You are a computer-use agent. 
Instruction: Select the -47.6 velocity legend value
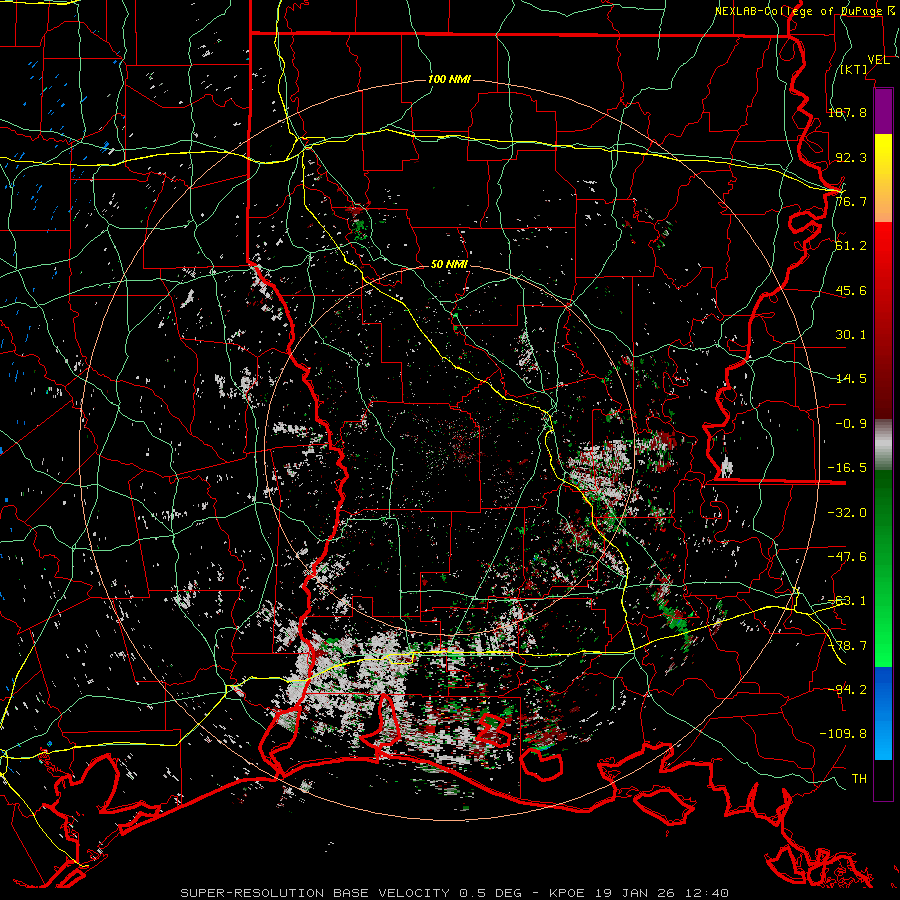point(847,557)
